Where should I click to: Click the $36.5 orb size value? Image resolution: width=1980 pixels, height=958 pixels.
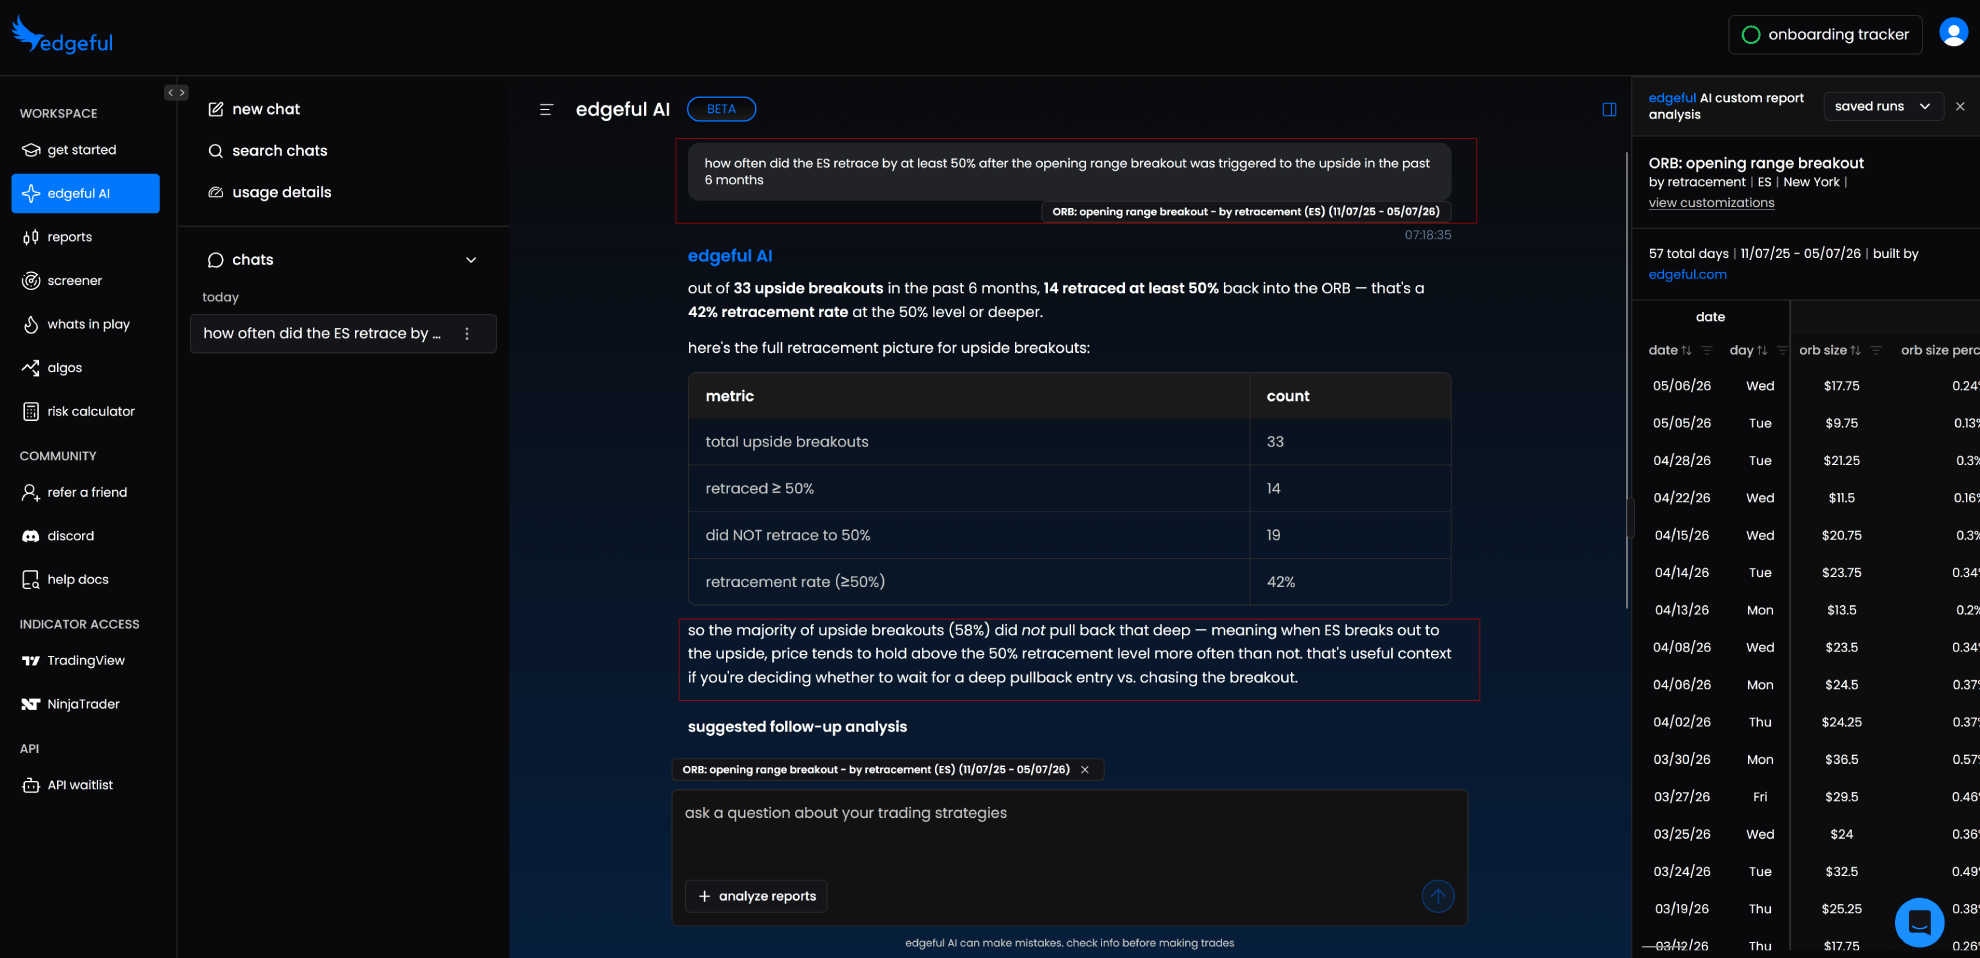click(x=1842, y=760)
